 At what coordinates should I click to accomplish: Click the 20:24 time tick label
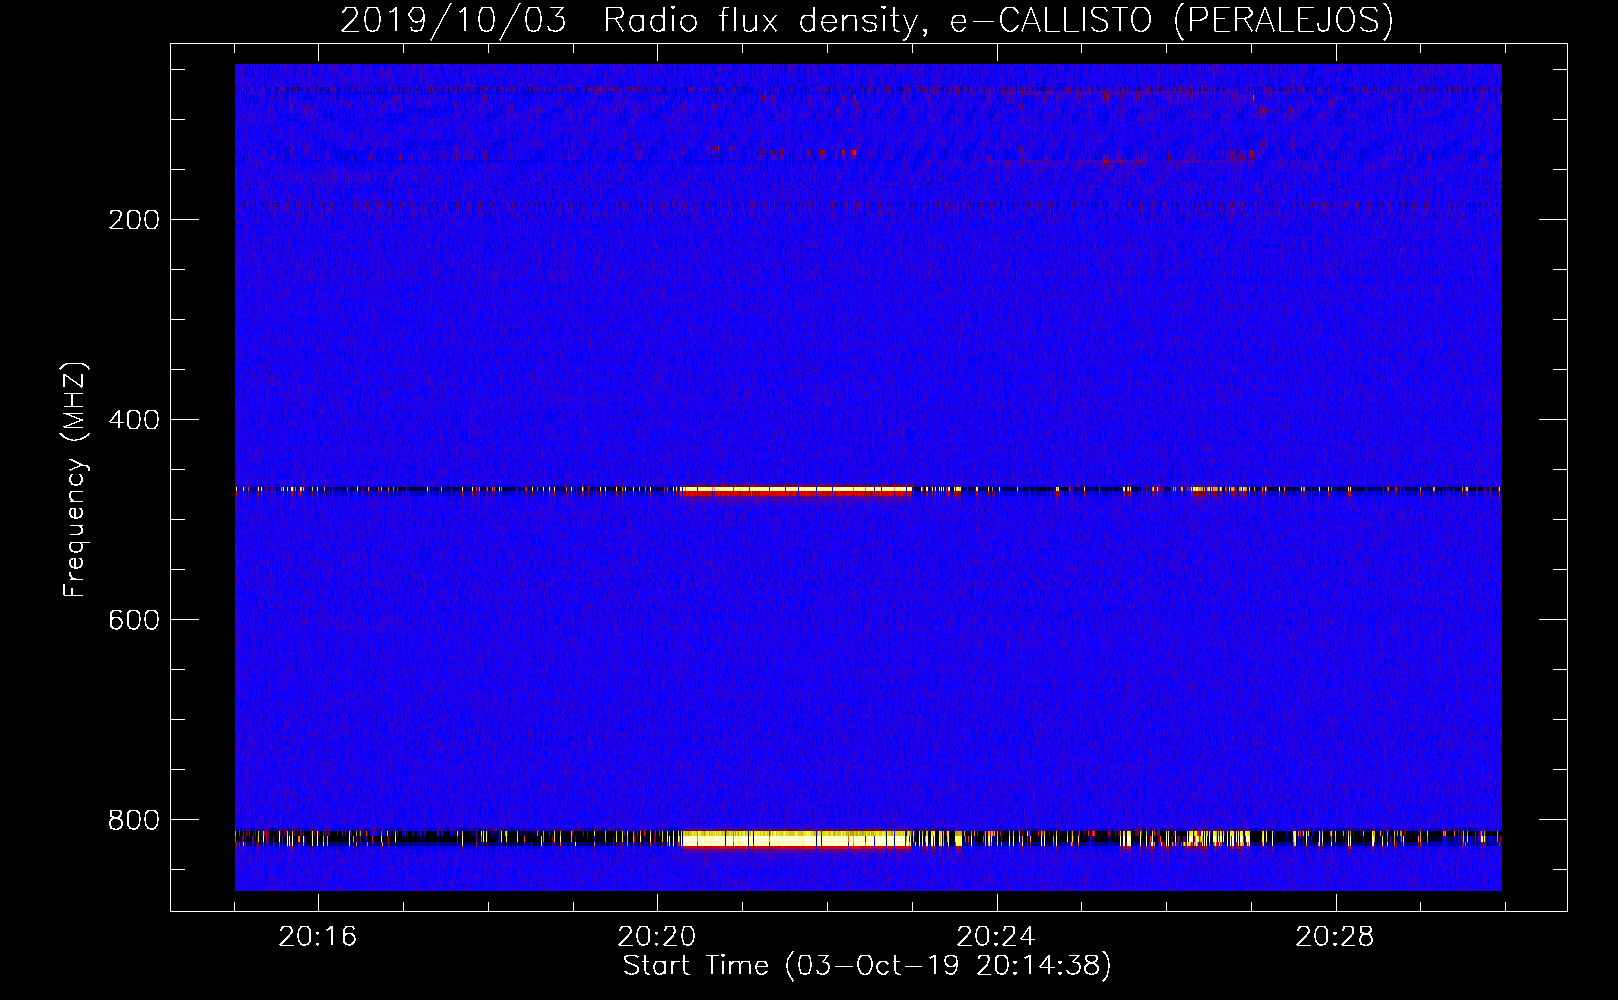point(996,937)
